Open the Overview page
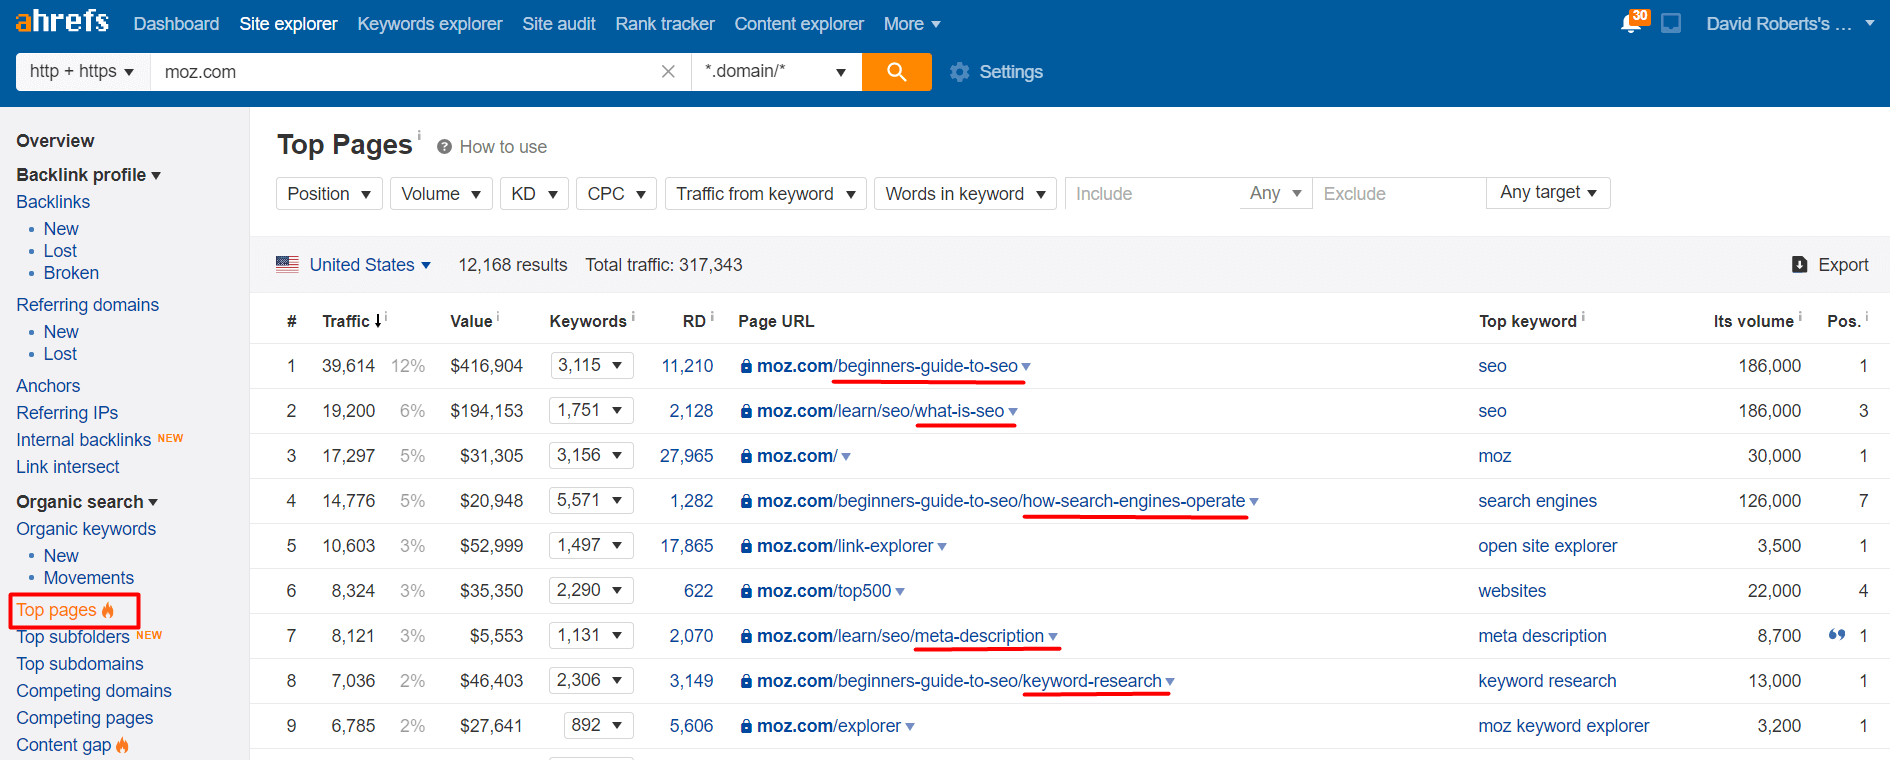1890x760 pixels. pyautogui.click(x=55, y=141)
